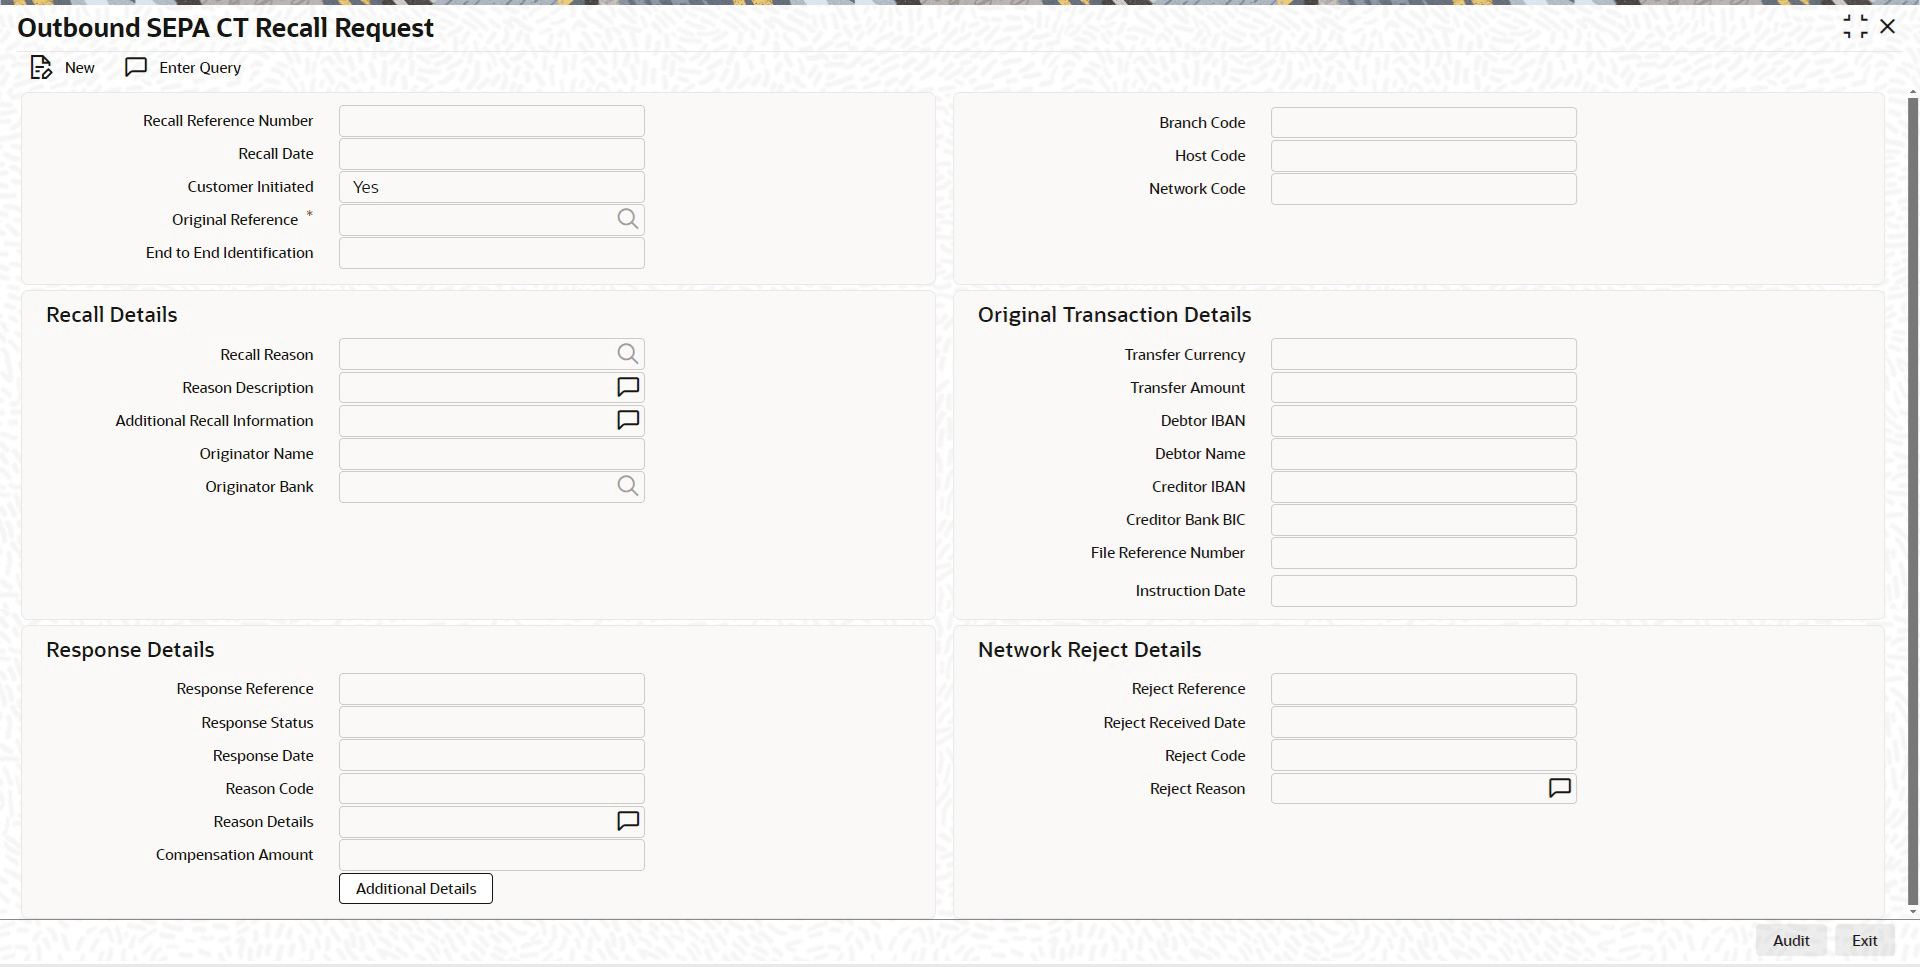This screenshot has height=967, width=1920.
Task: Click the Response Details heading
Action: click(130, 650)
